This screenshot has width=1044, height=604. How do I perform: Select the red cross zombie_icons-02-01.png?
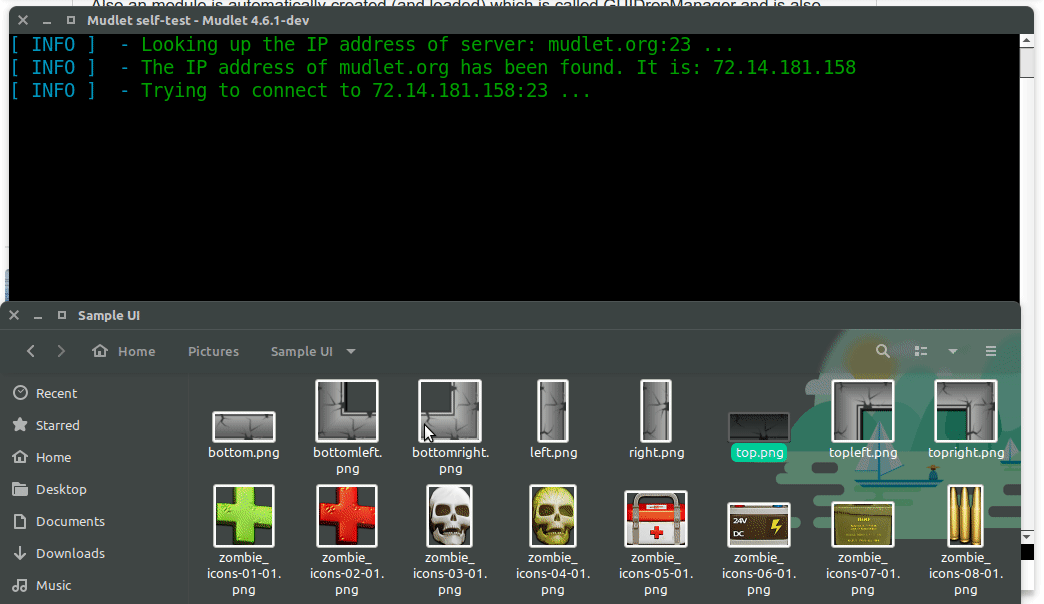click(x=347, y=516)
